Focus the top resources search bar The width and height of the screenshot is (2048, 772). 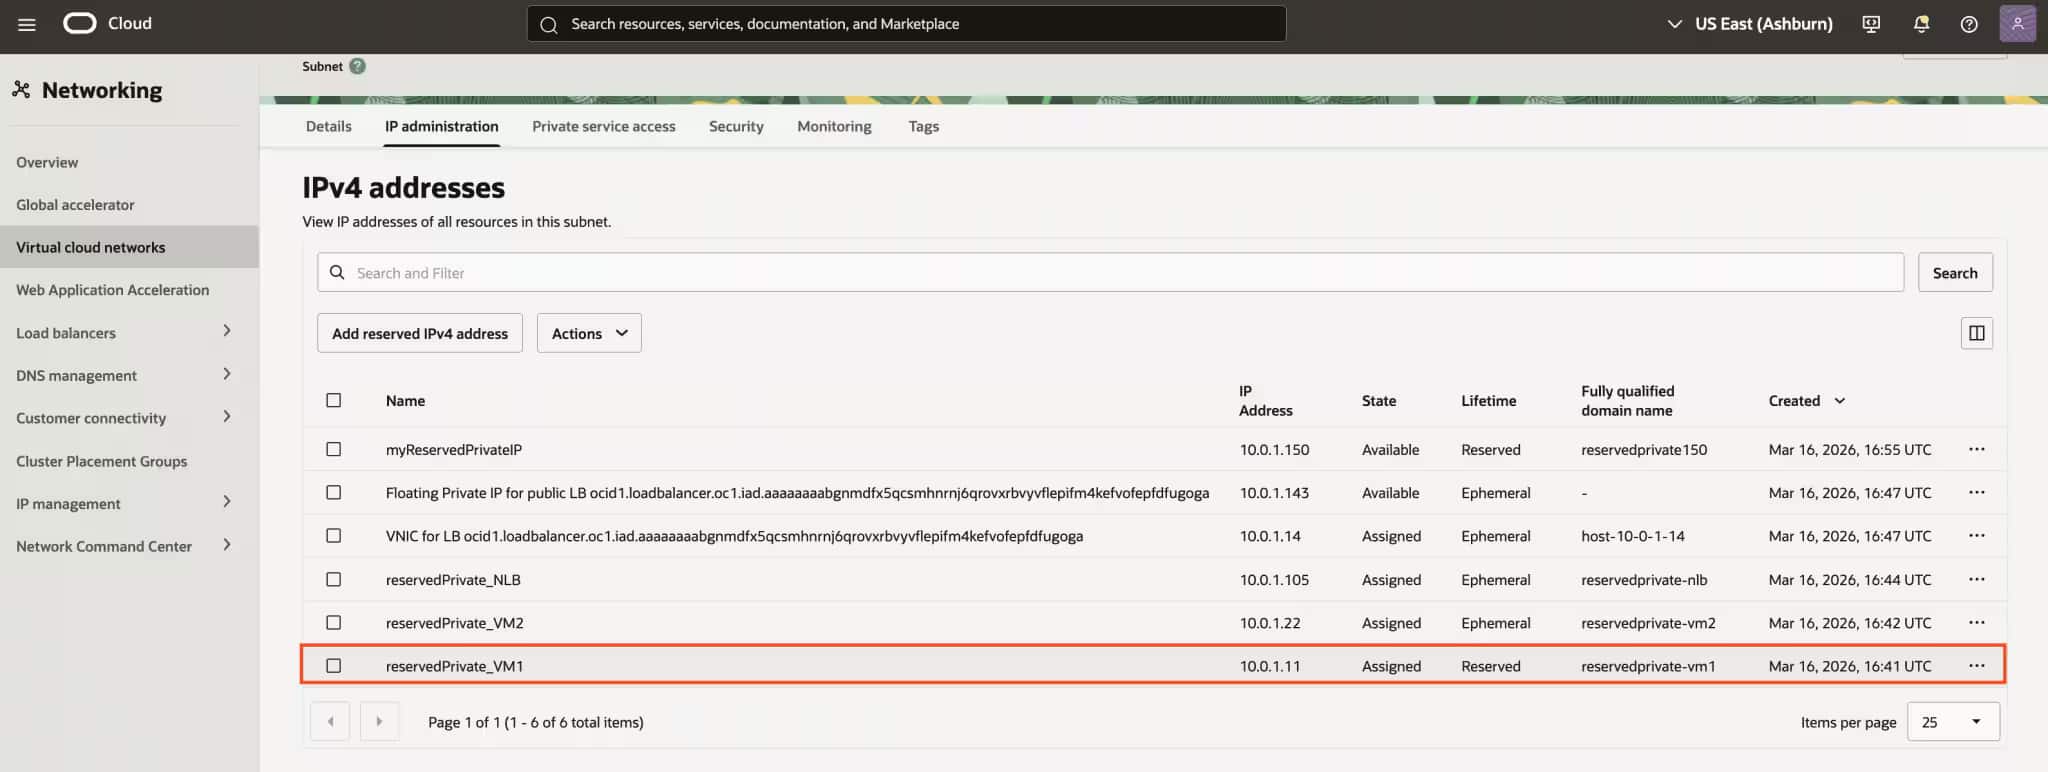click(x=906, y=24)
